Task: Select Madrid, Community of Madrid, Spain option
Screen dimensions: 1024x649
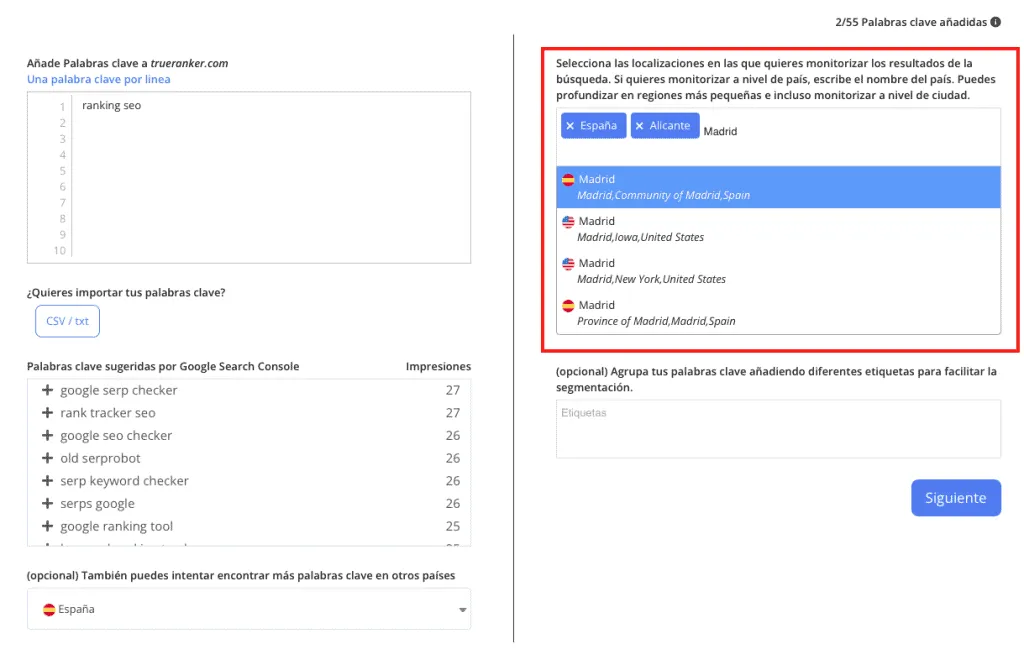Action: click(778, 187)
